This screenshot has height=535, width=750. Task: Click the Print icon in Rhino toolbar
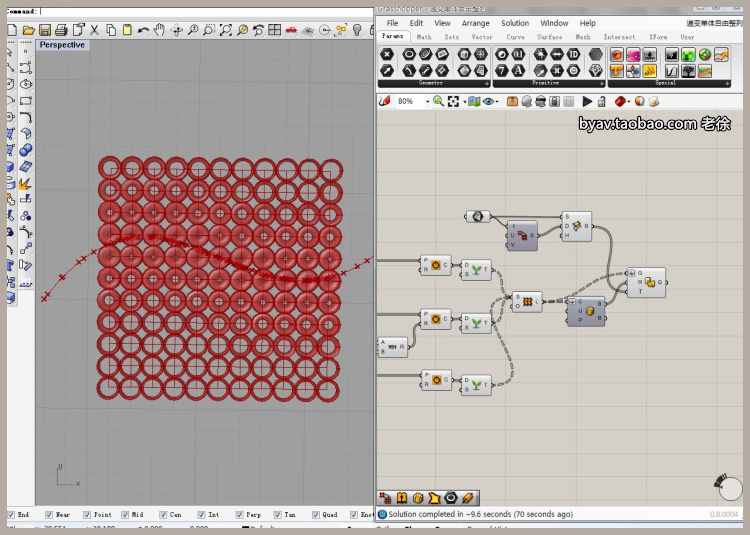pyautogui.click(x=62, y=30)
